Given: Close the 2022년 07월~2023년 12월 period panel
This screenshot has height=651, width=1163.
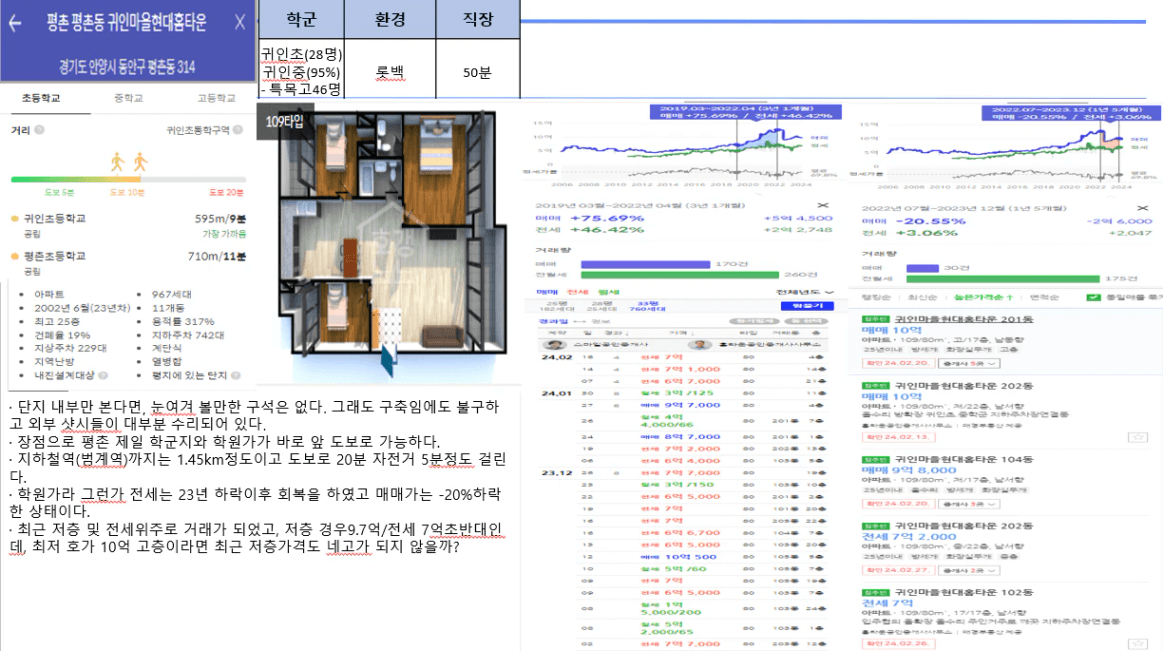Looking at the screenshot, I should (1142, 208).
